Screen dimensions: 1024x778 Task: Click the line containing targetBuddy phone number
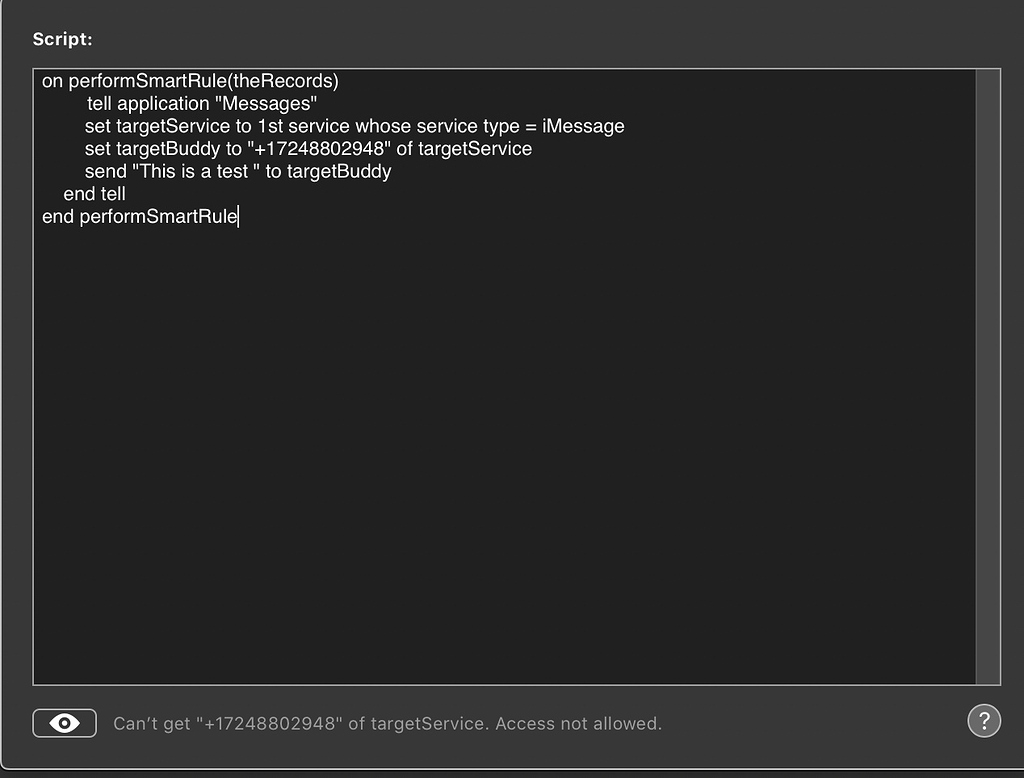(308, 148)
